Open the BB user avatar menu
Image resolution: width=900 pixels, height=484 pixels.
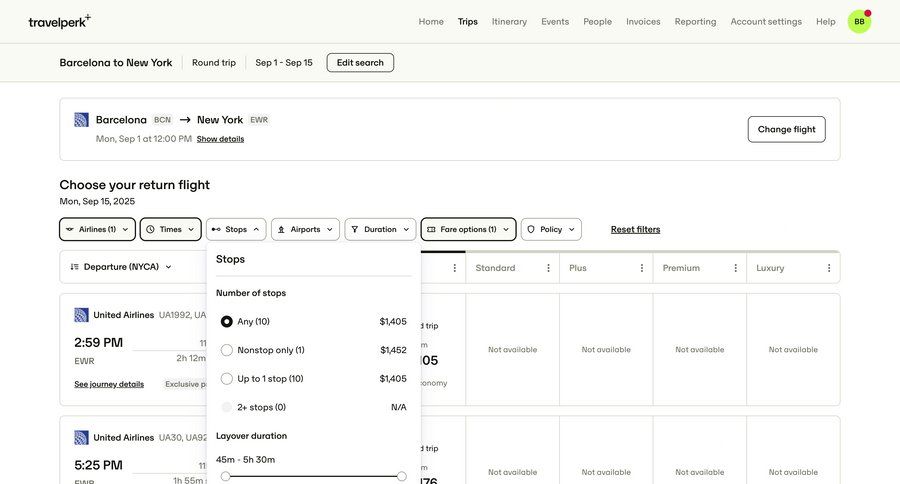[859, 21]
